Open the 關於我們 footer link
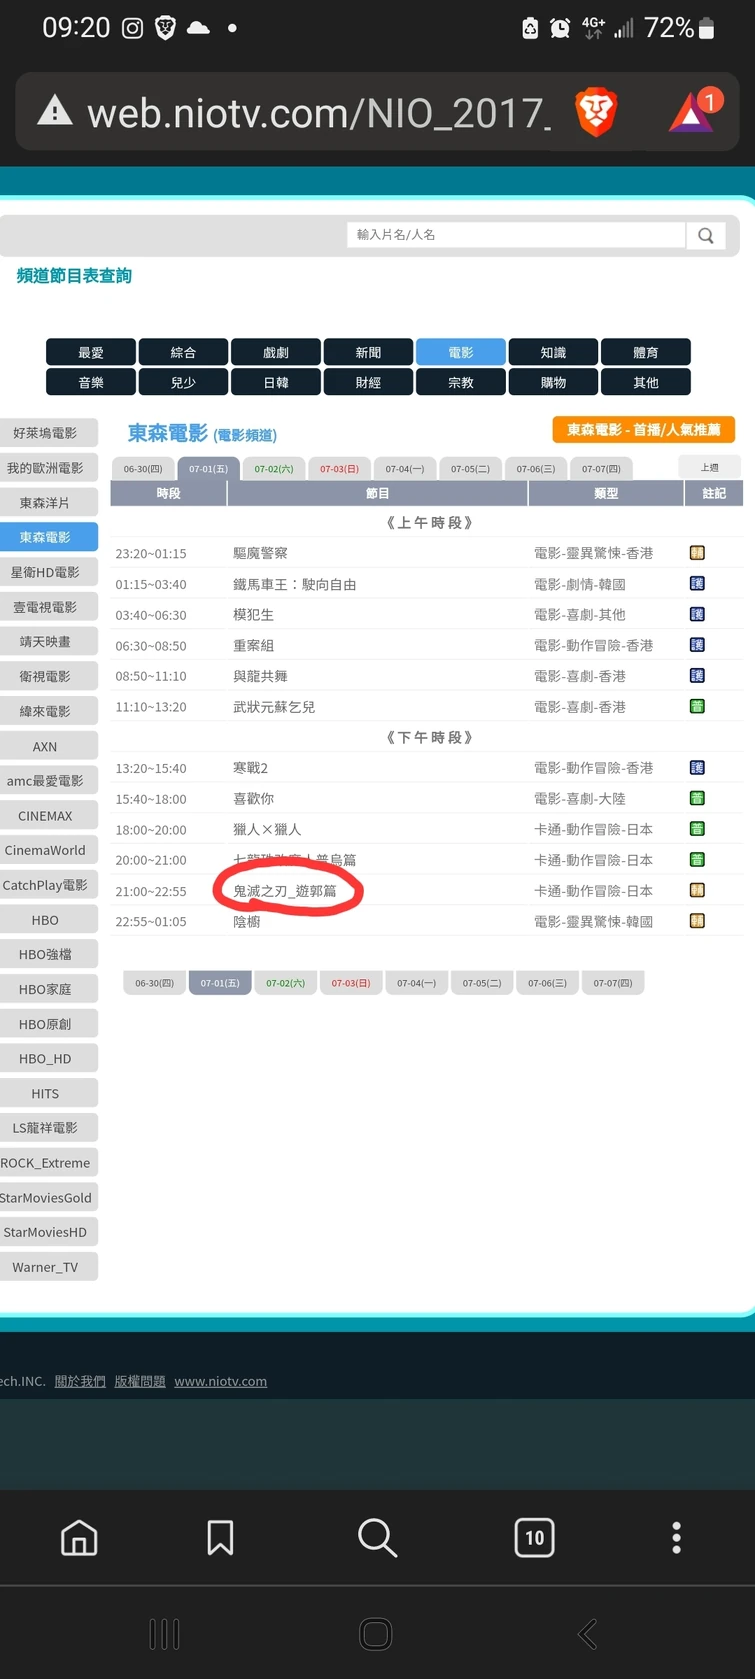 pos(80,1381)
